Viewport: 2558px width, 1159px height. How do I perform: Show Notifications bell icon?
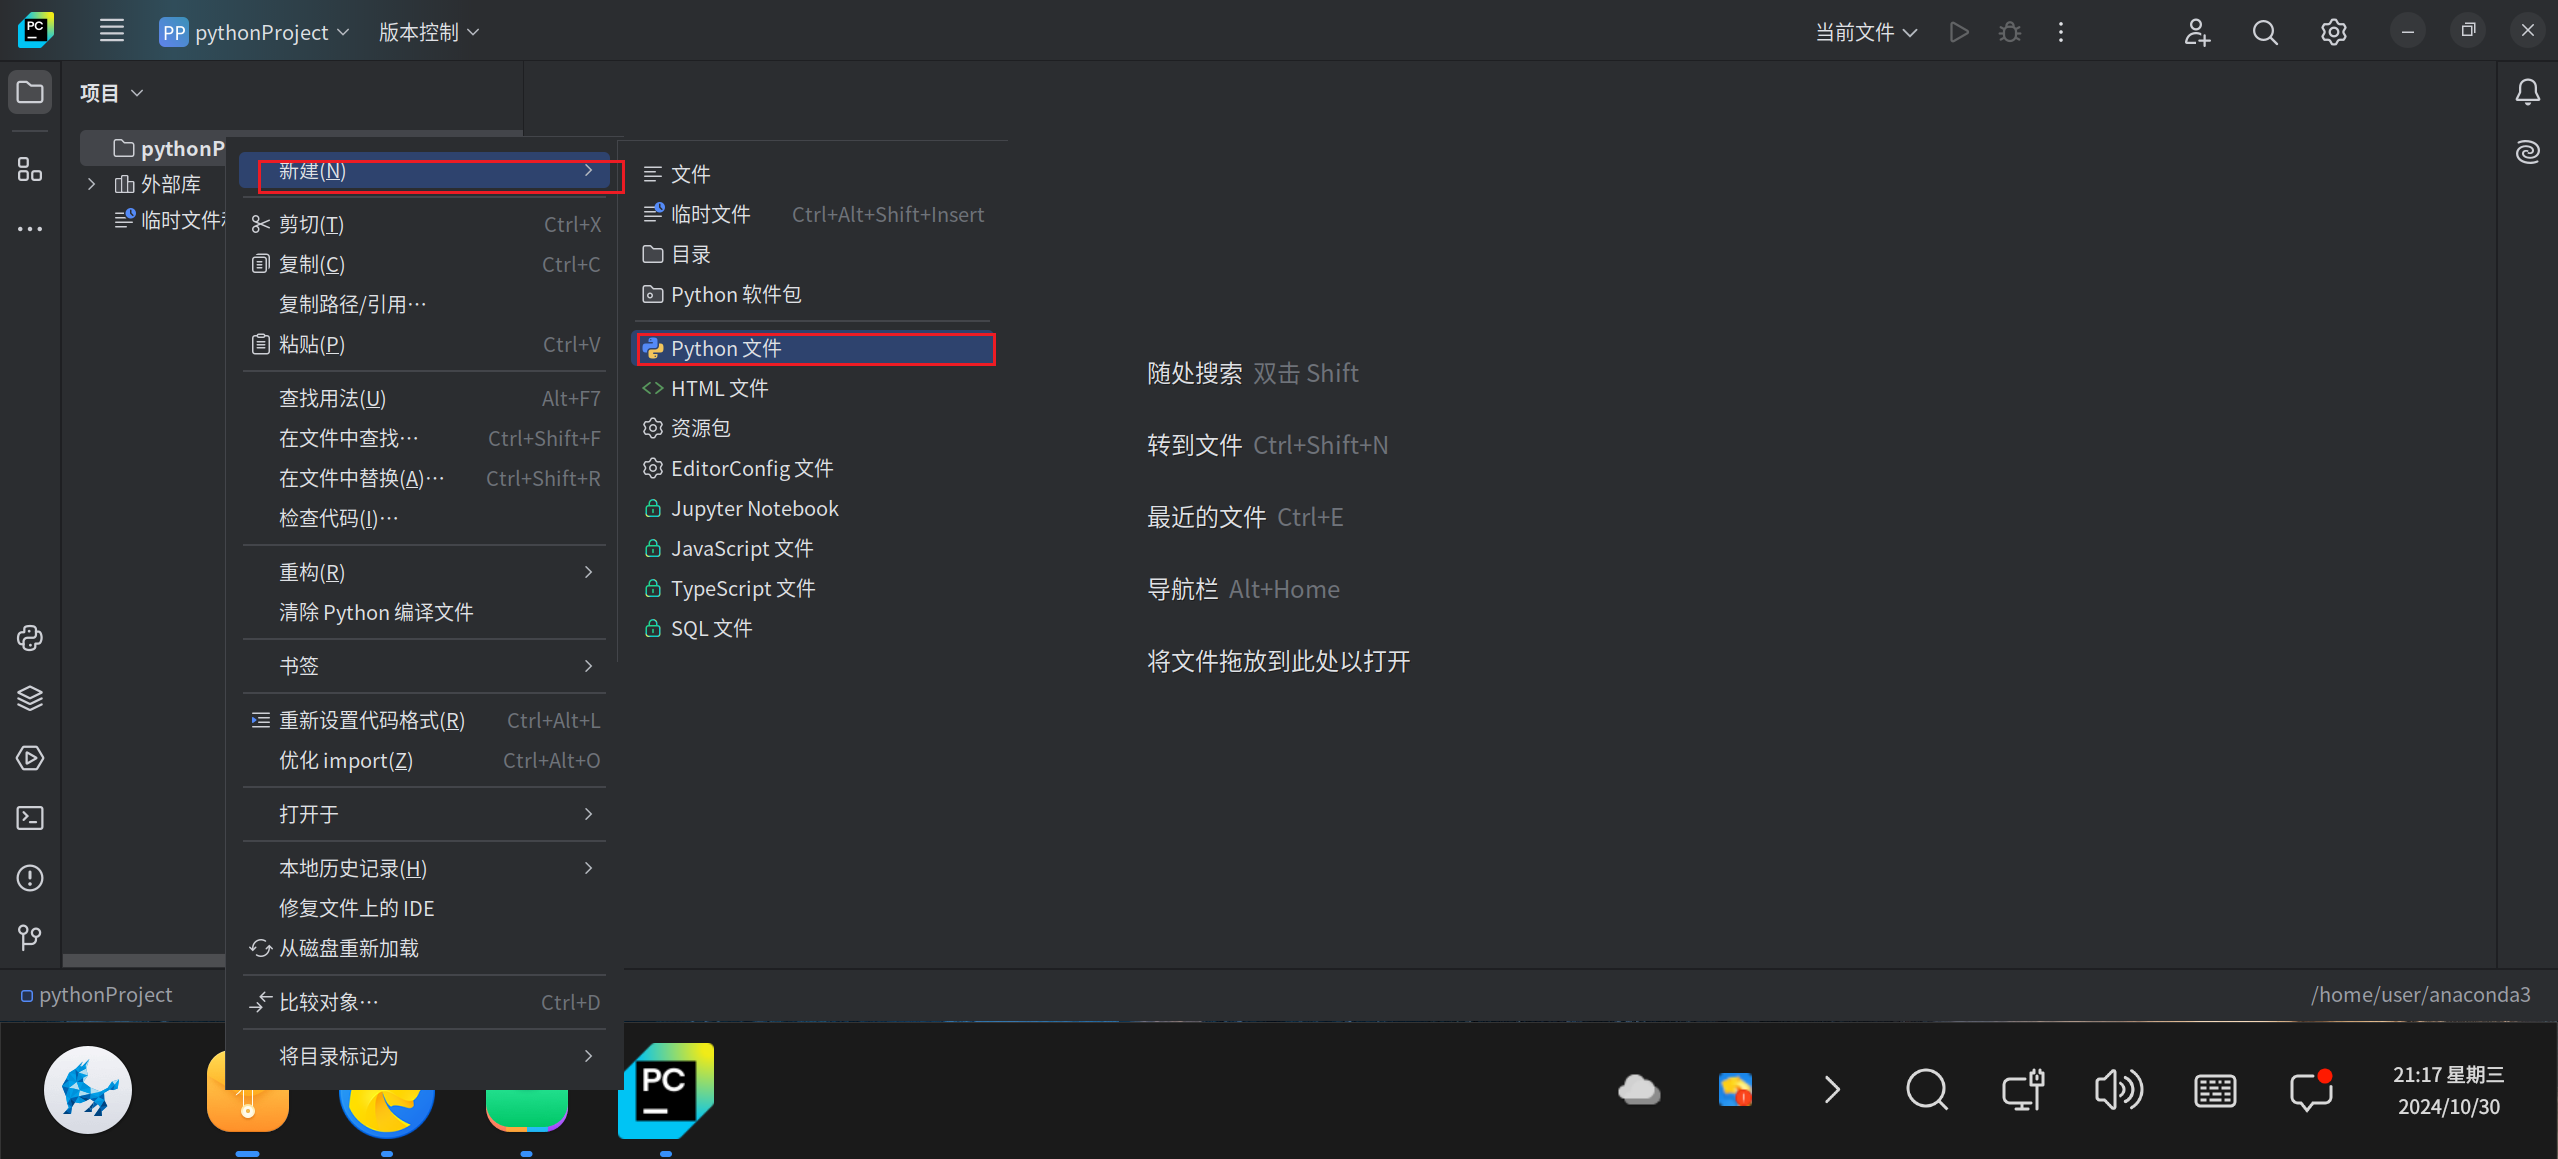pyautogui.click(x=2527, y=92)
